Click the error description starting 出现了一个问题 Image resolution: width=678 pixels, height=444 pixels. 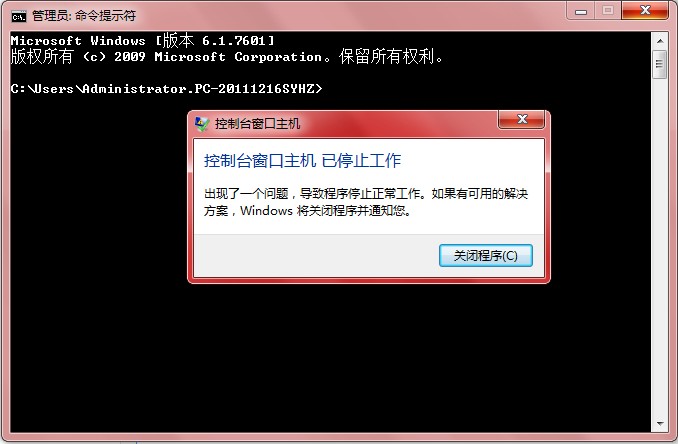pos(366,202)
